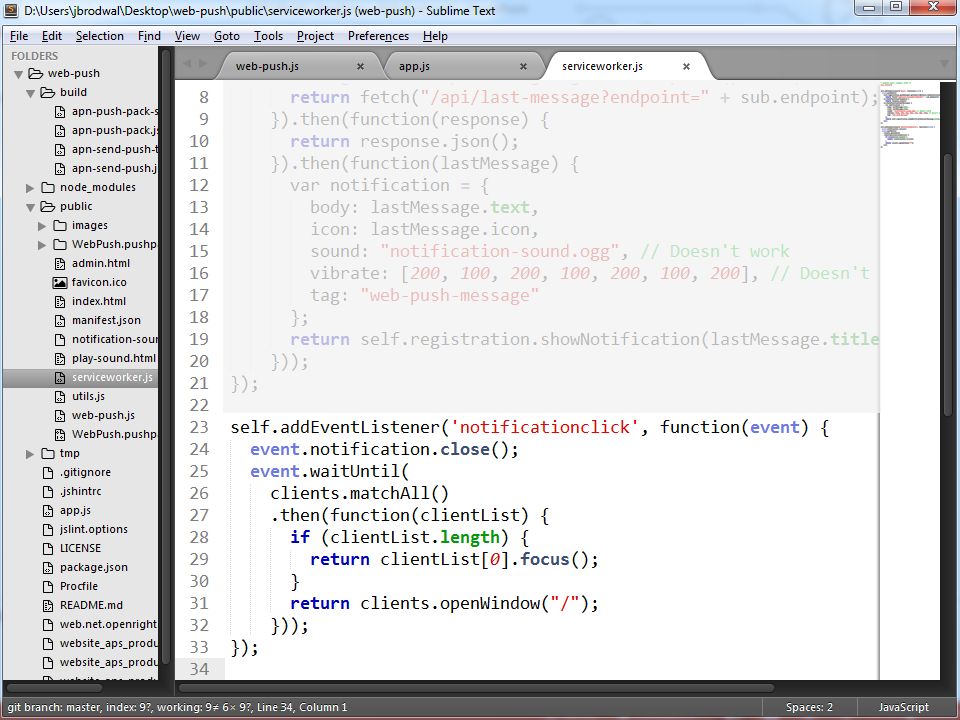Click the favicon.ico image file icon
Image resolution: width=960 pixels, height=720 pixels.
59,282
